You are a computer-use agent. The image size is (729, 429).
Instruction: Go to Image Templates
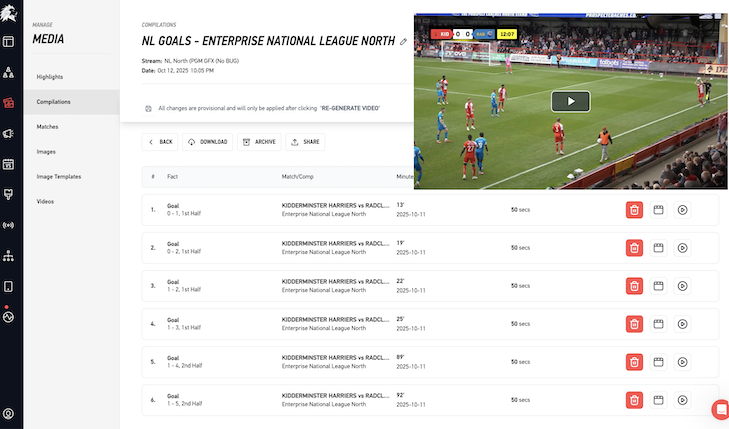click(59, 177)
